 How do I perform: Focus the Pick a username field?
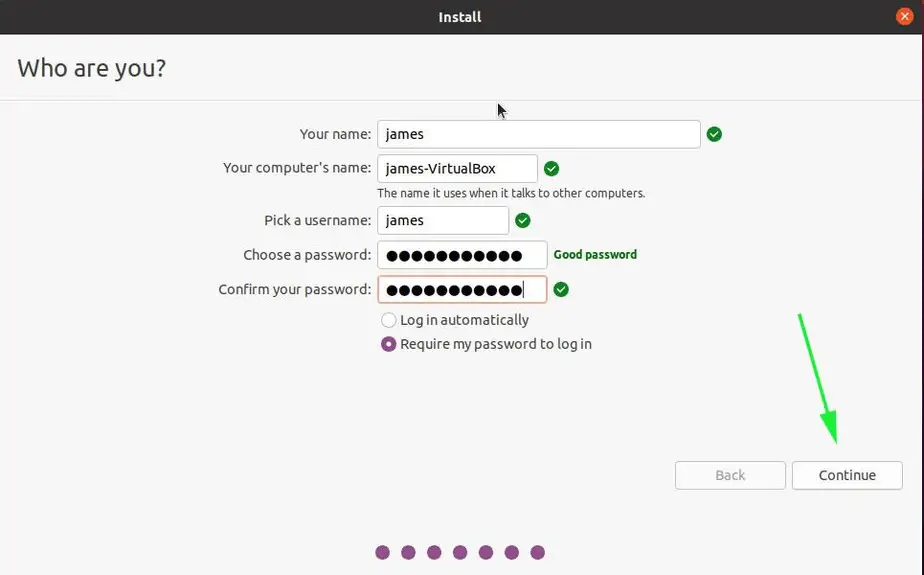point(443,220)
